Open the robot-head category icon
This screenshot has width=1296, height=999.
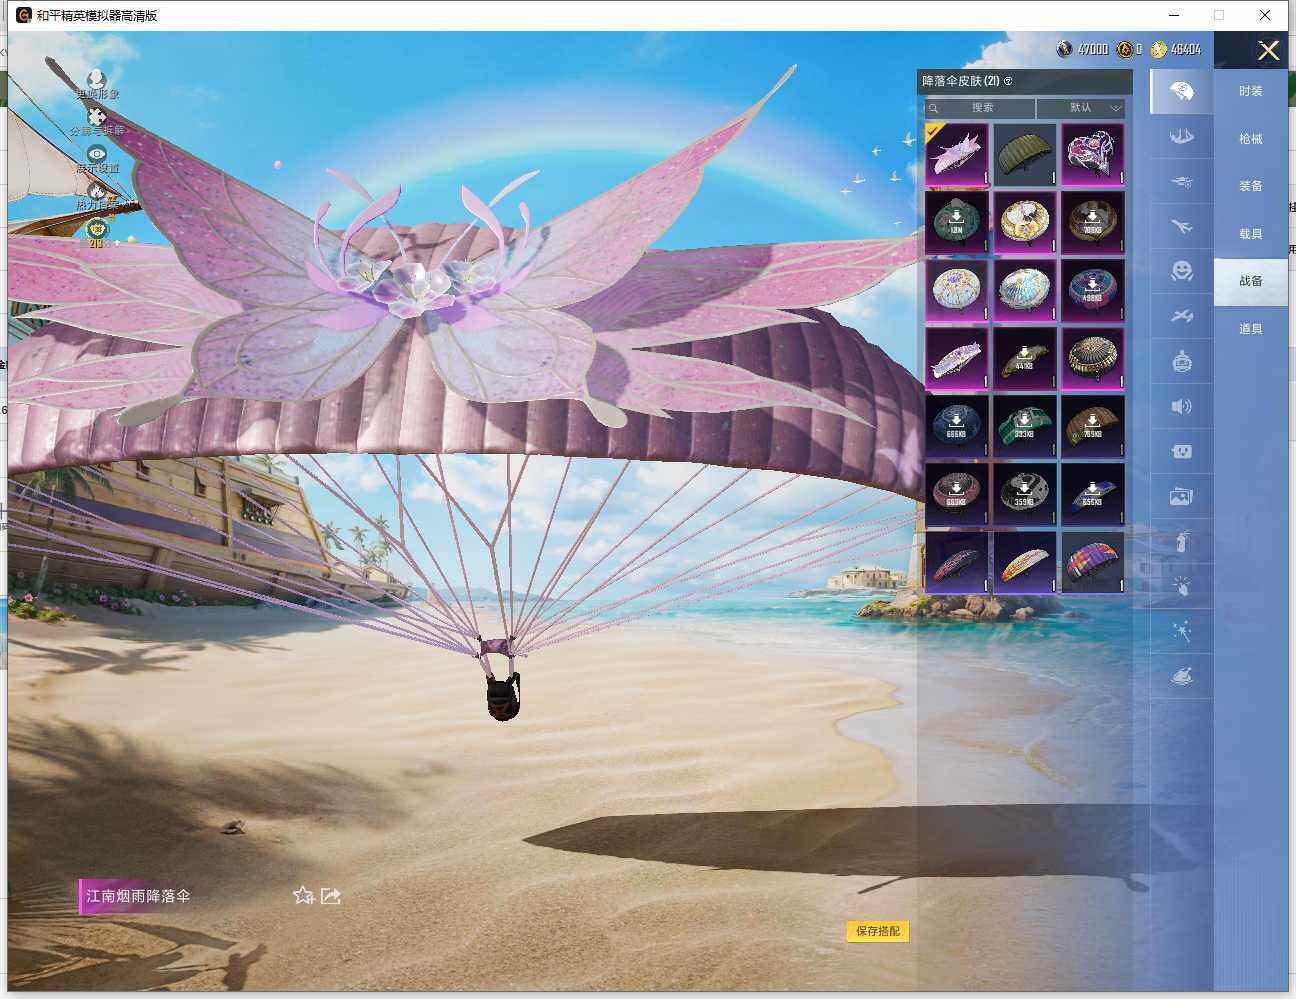1181,361
